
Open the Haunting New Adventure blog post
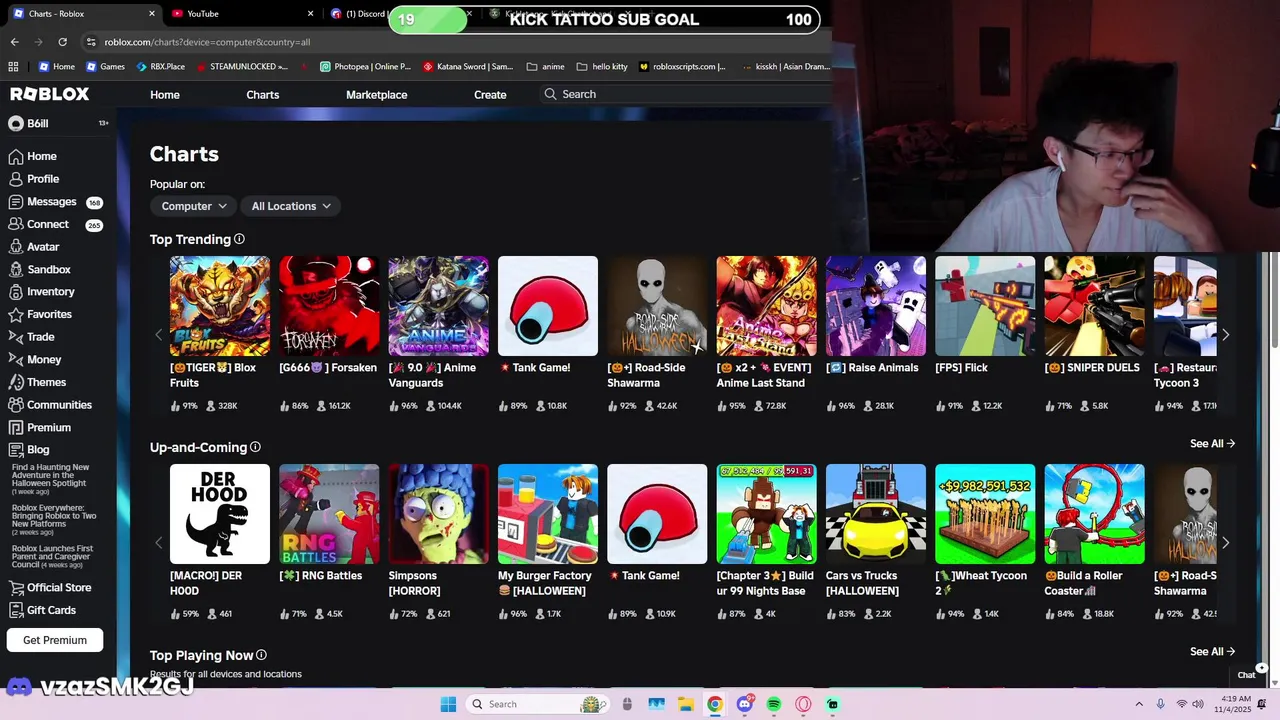[x=50, y=479]
